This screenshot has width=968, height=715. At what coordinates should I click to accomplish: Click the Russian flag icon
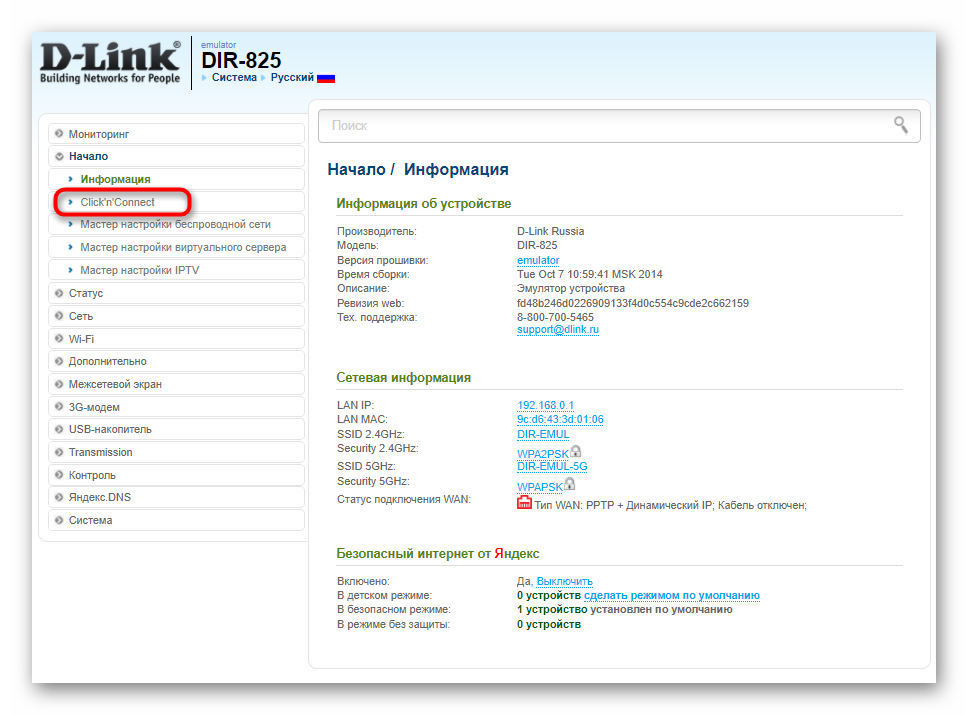[325, 78]
